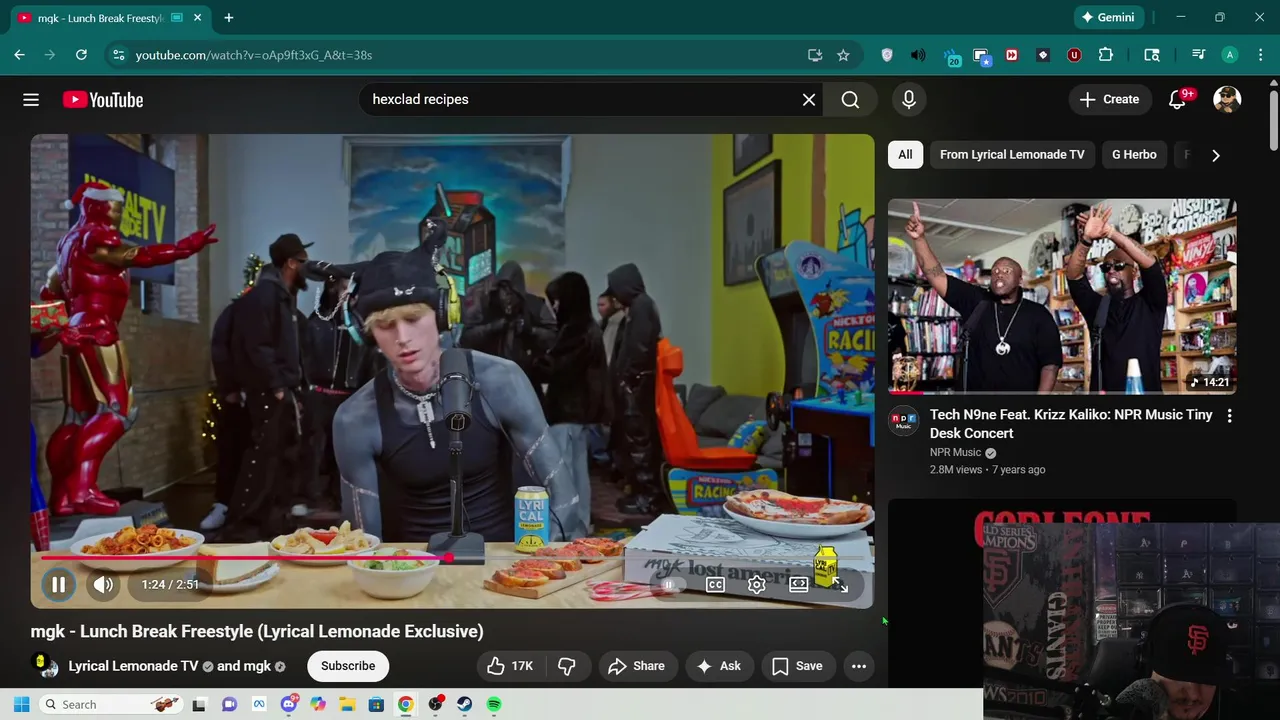1280x720 pixels.
Task: Install app via the address bar icon
Action: click(815, 55)
